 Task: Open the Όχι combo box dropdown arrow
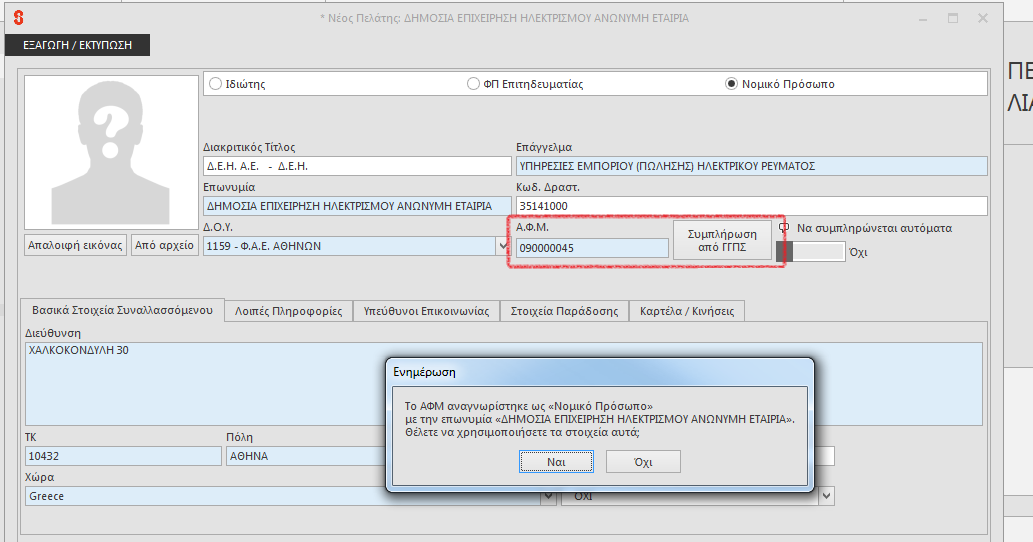click(x=827, y=497)
